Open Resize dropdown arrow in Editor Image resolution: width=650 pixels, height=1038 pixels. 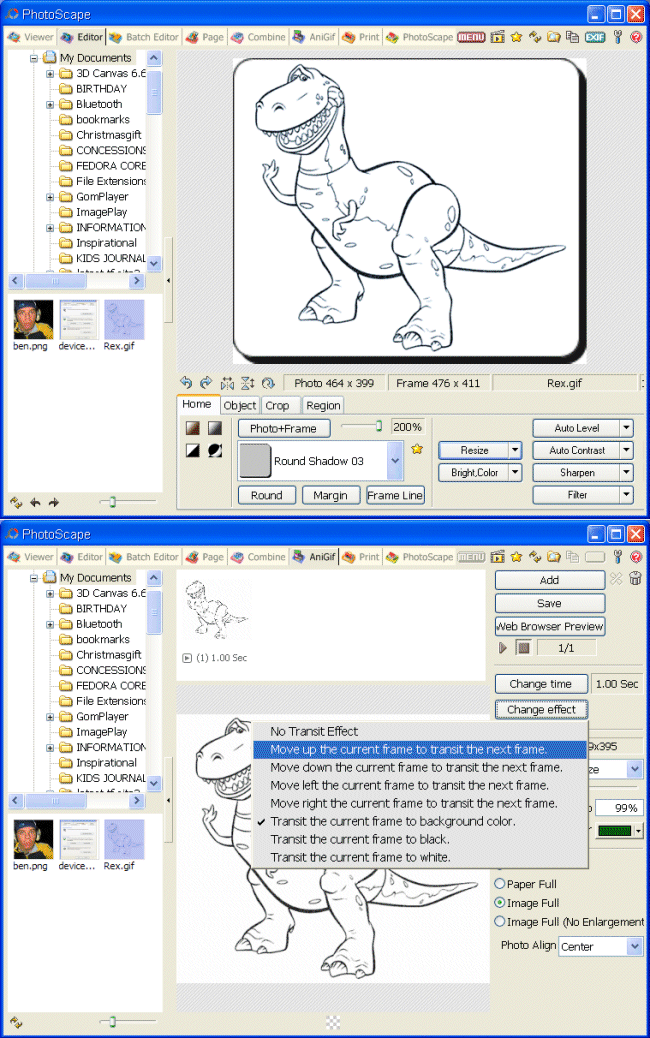515,450
